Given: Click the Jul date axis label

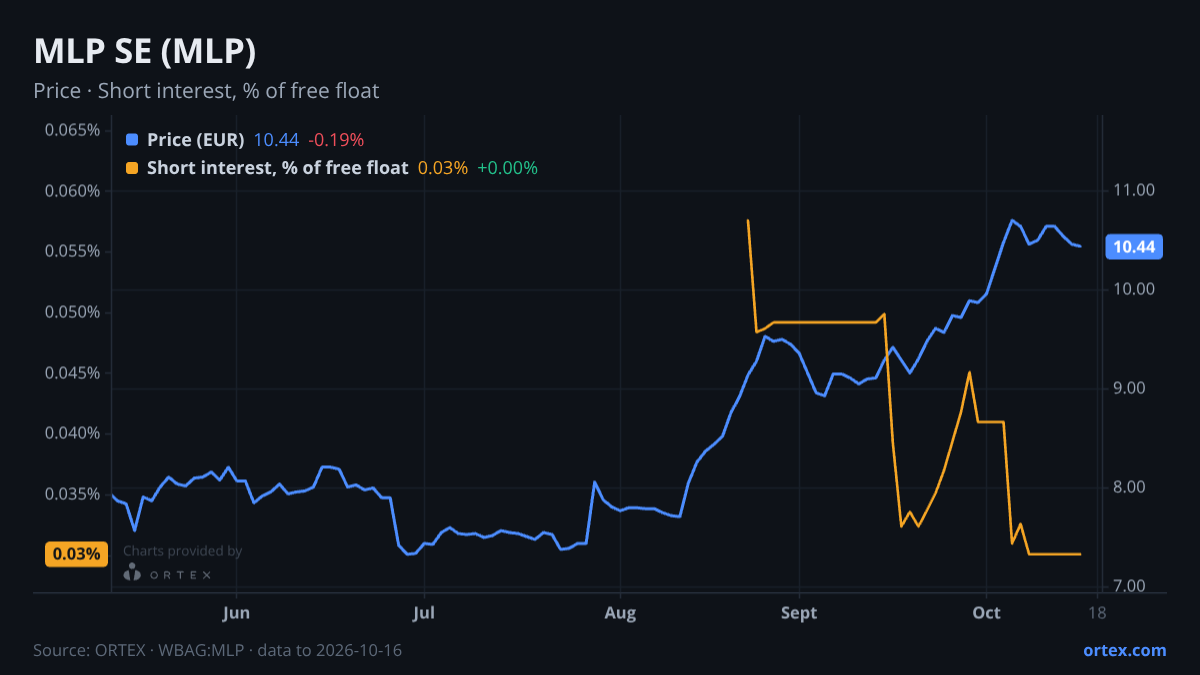Looking at the screenshot, I should (x=425, y=613).
